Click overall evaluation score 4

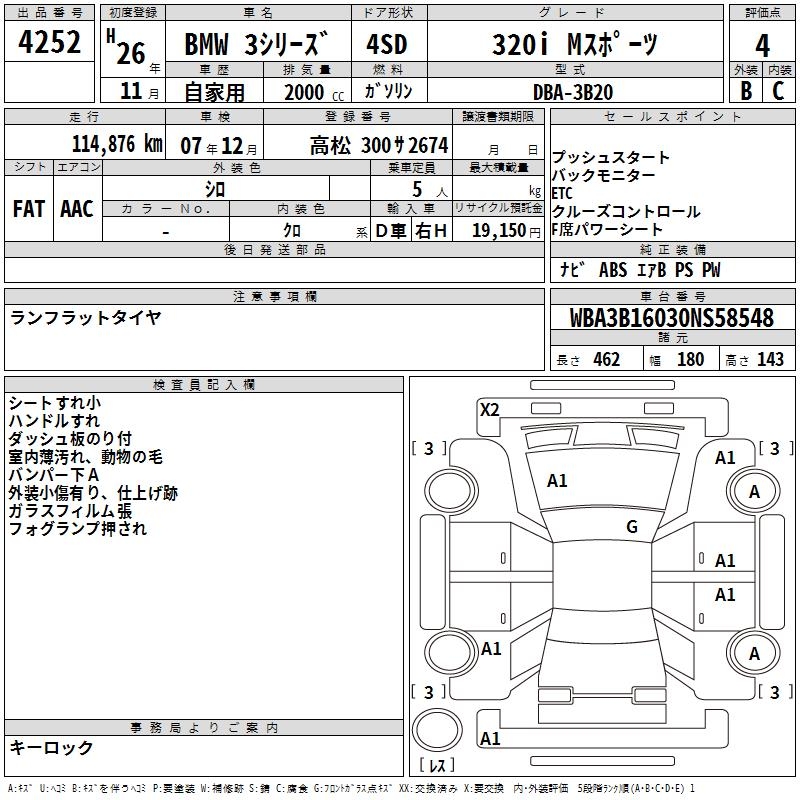click(762, 45)
